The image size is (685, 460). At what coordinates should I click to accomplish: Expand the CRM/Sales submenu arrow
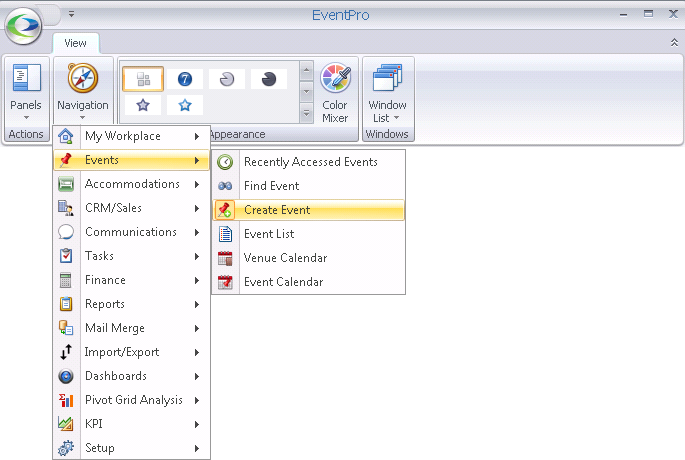(197, 208)
